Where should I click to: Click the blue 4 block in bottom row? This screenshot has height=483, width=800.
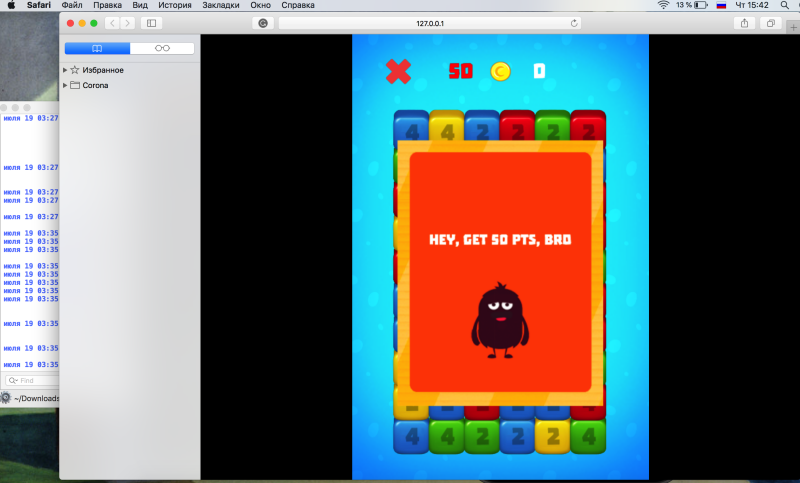tap(411, 437)
